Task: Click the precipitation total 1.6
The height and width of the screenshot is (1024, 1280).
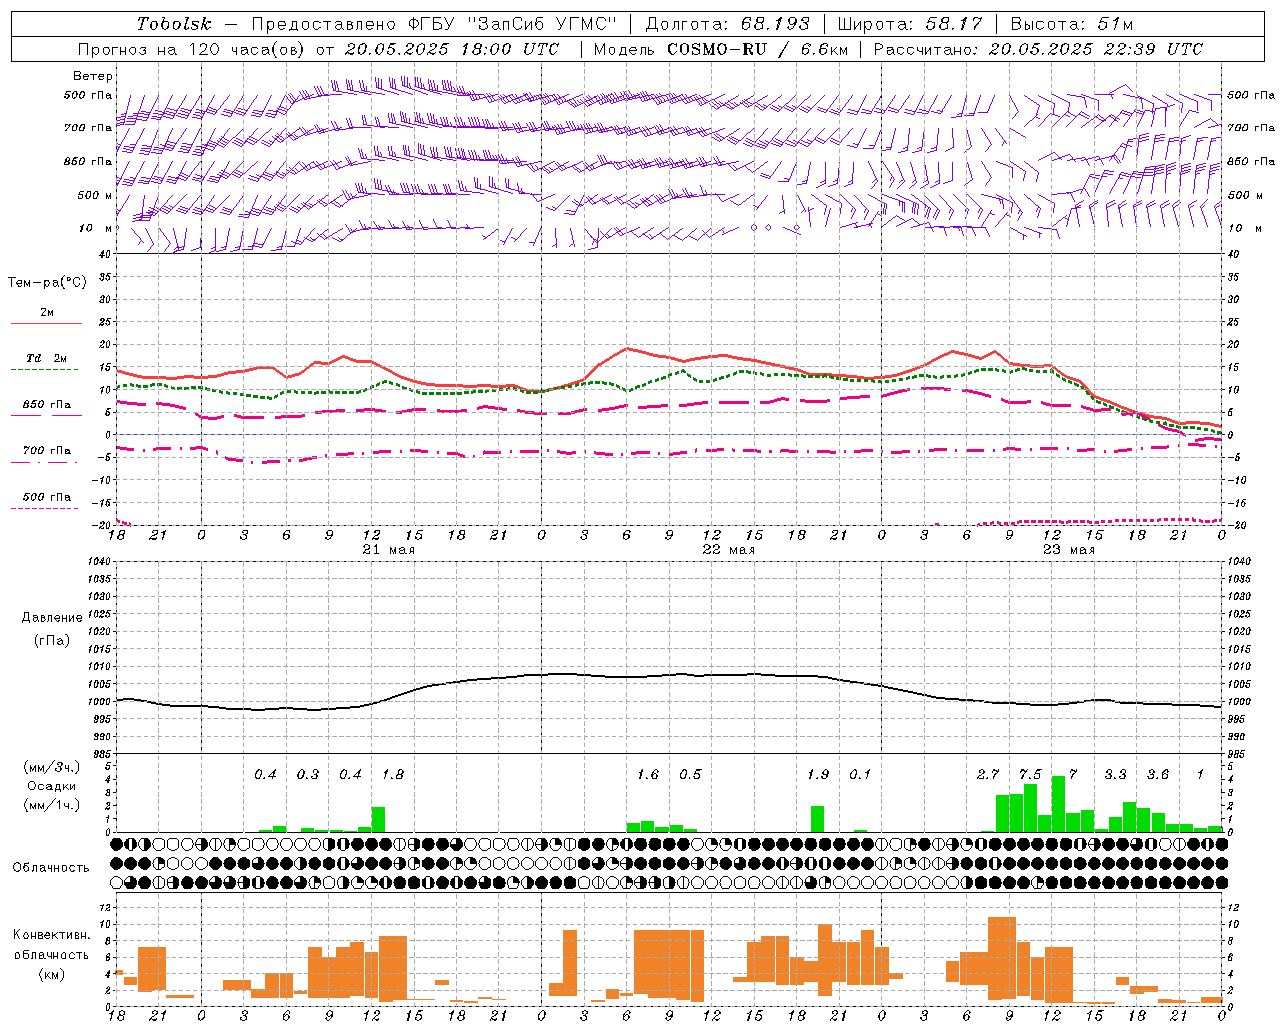Action: pyautogui.click(x=648, y=775)
